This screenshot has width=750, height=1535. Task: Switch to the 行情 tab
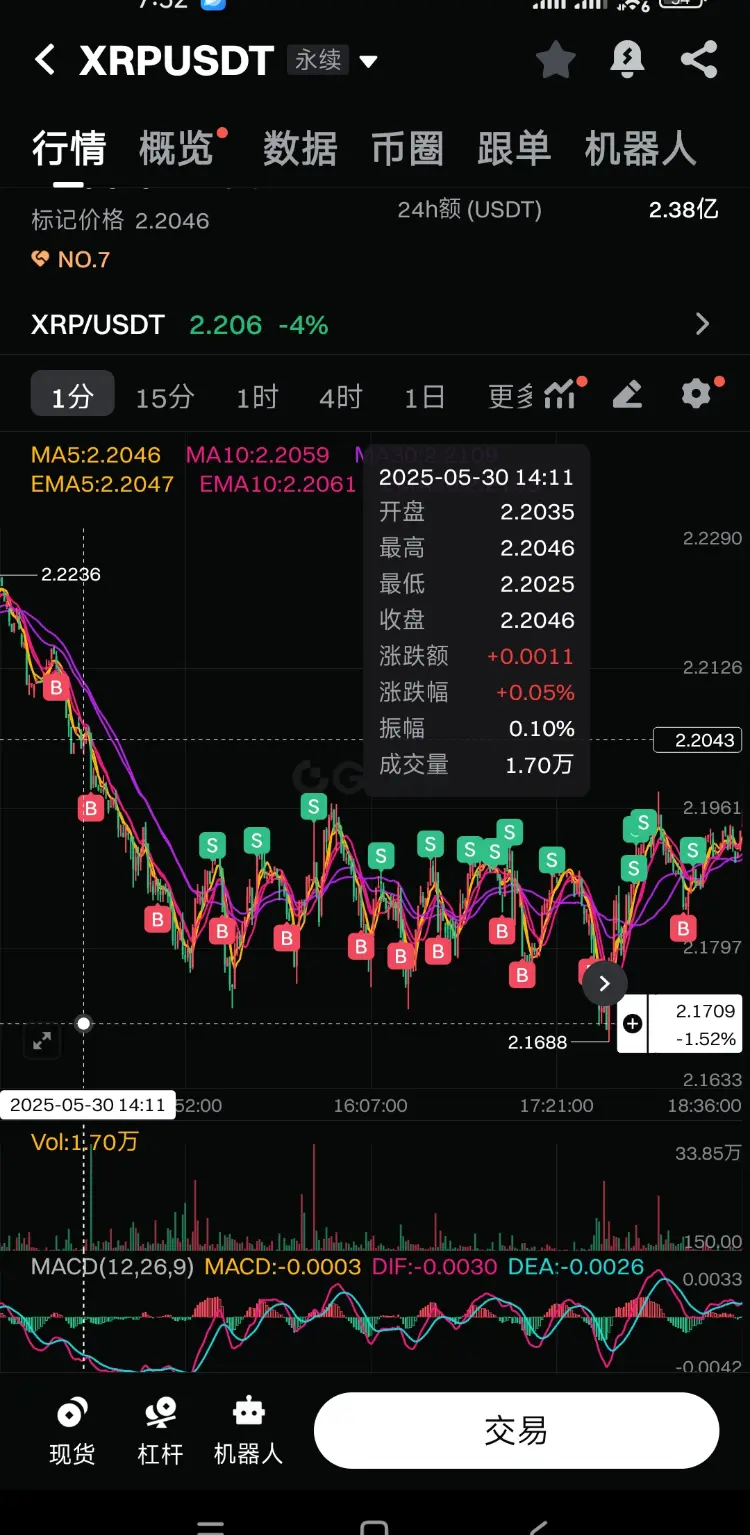[x=69, y=149]
